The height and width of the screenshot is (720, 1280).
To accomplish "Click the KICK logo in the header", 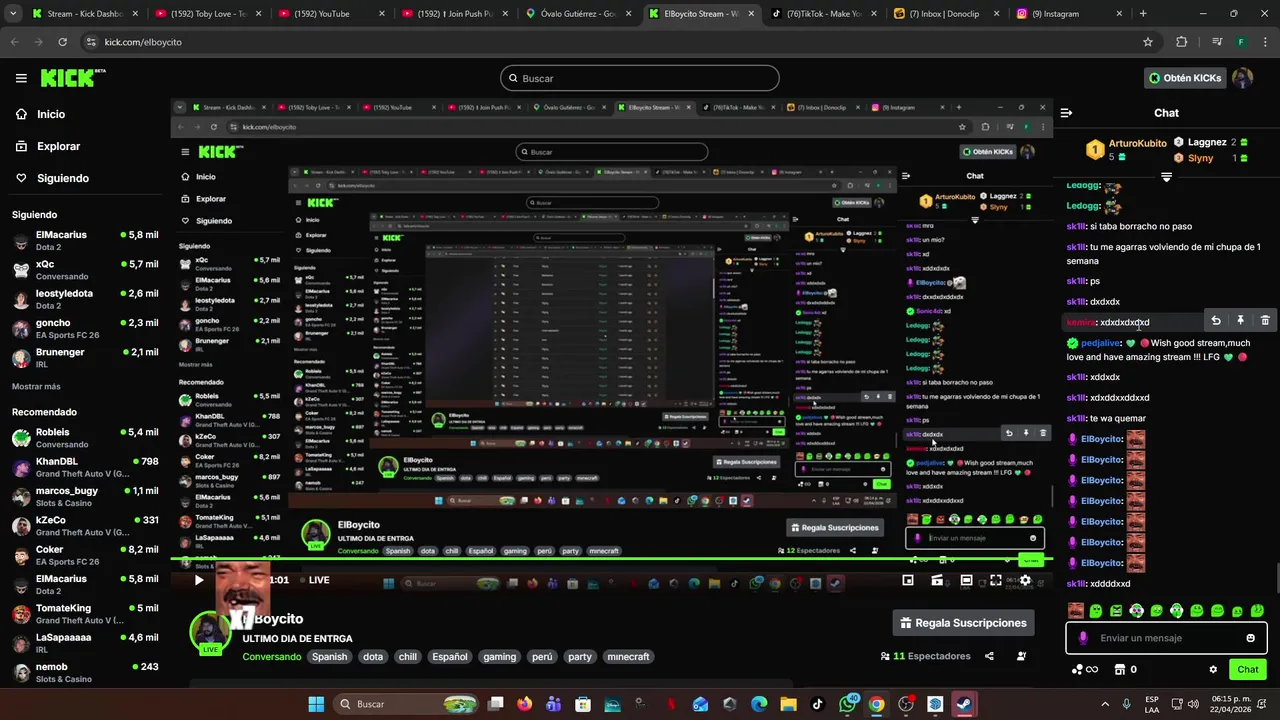I will (x=72, y=78).
